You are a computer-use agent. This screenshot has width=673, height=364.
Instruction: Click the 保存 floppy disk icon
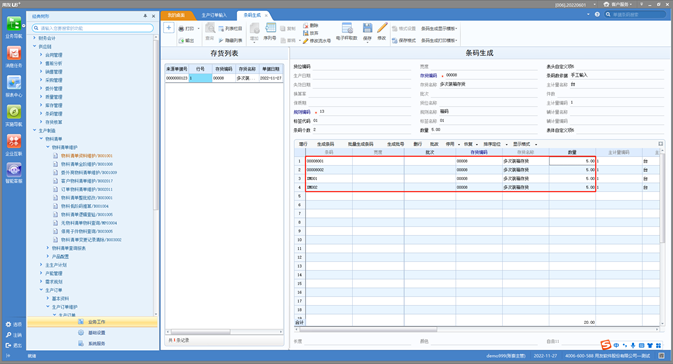tap(367, 28)
